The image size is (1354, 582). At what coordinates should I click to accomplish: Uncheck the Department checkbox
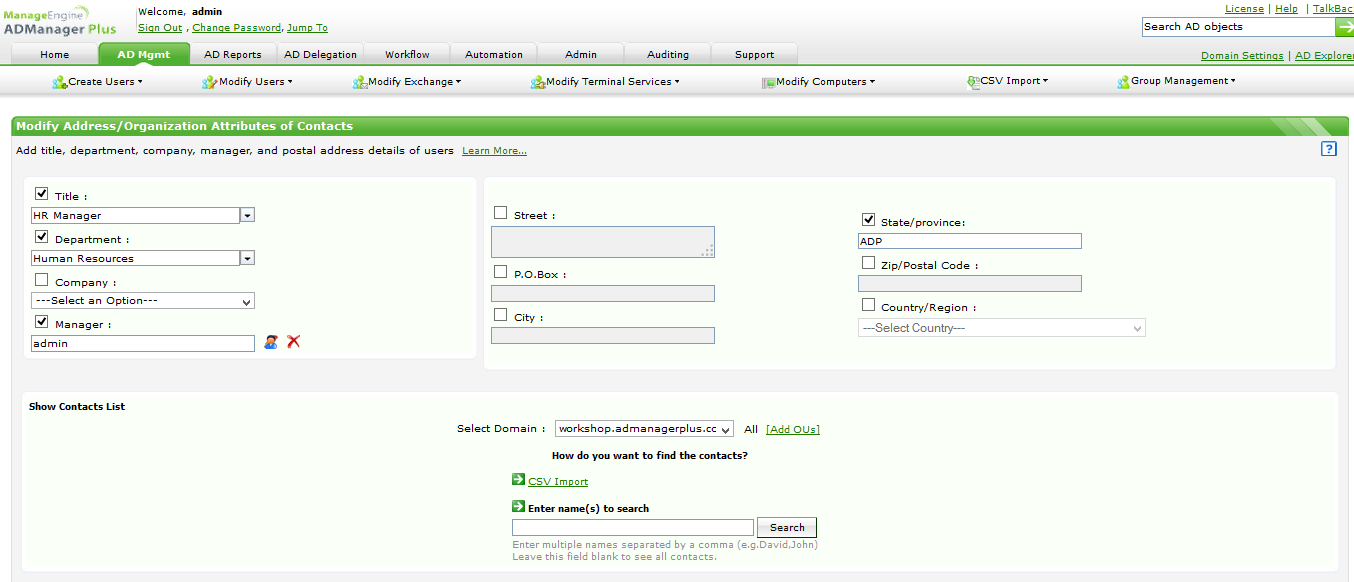tap(42, 237)
